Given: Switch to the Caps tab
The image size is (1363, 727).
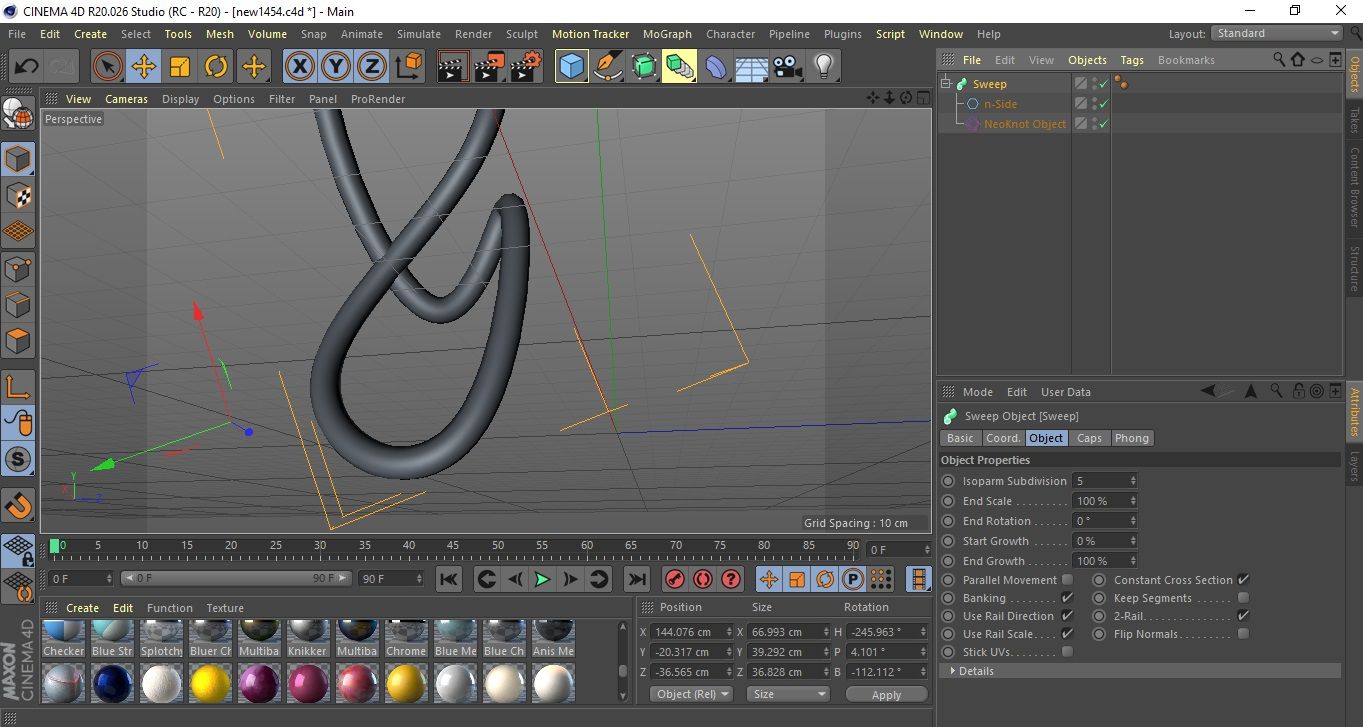Looking at the screenshot, I should (x=1089, y=438).
